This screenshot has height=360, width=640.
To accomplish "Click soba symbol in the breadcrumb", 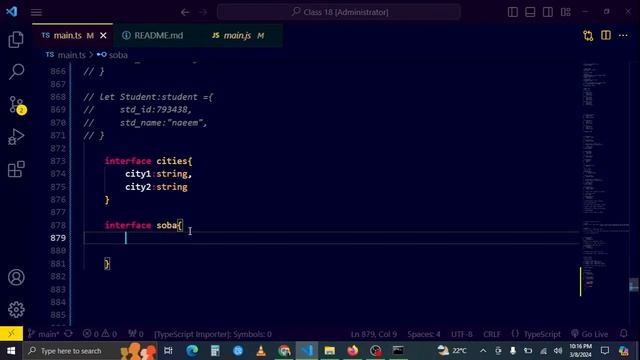I will pyautogui.click(x=118, y=55).
